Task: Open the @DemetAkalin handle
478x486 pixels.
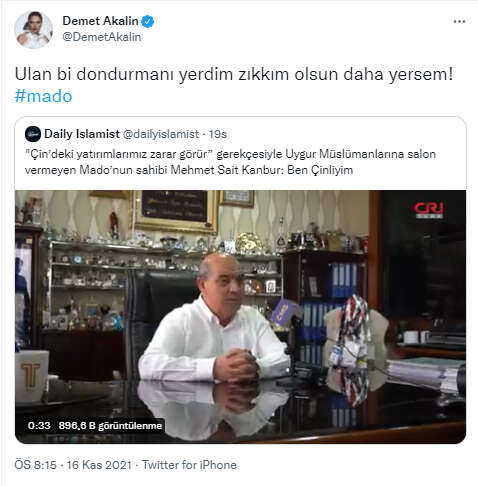Action: coord(102,37)
